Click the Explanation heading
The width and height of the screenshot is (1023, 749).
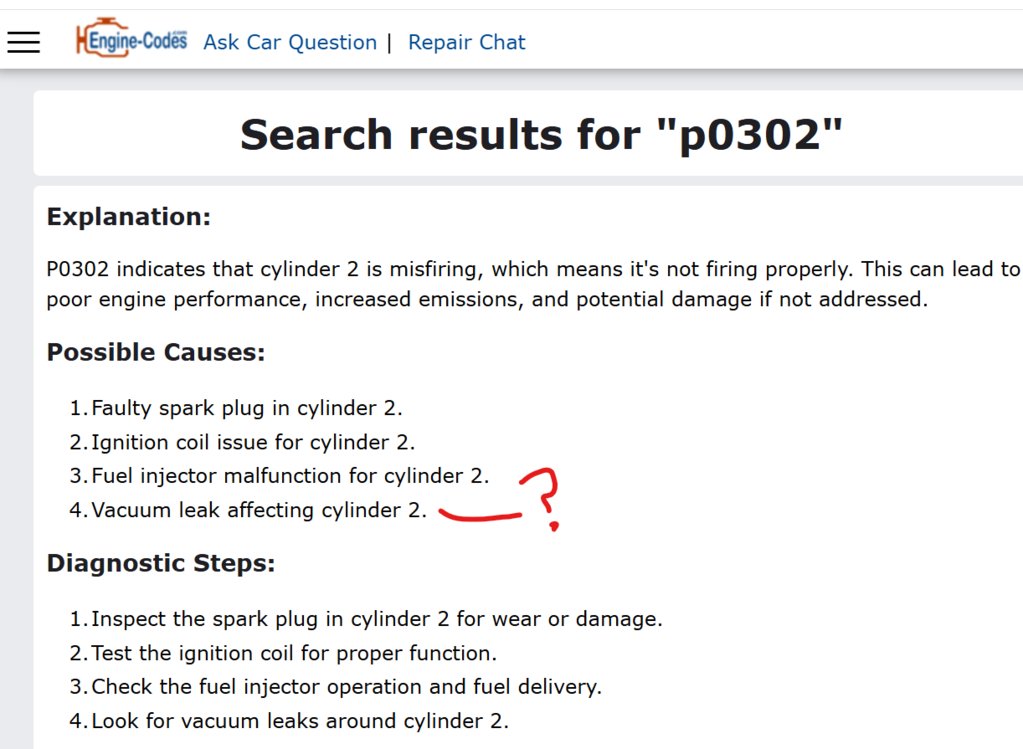pos(129,217)
